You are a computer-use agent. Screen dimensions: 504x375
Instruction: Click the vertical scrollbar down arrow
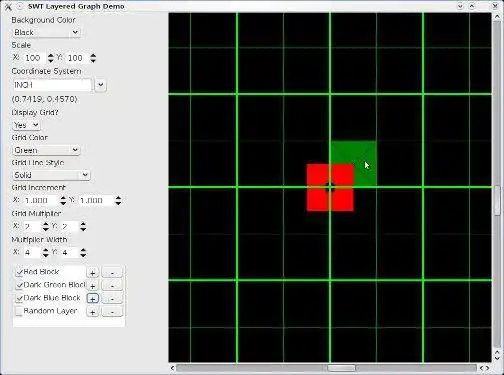point(497,358)
